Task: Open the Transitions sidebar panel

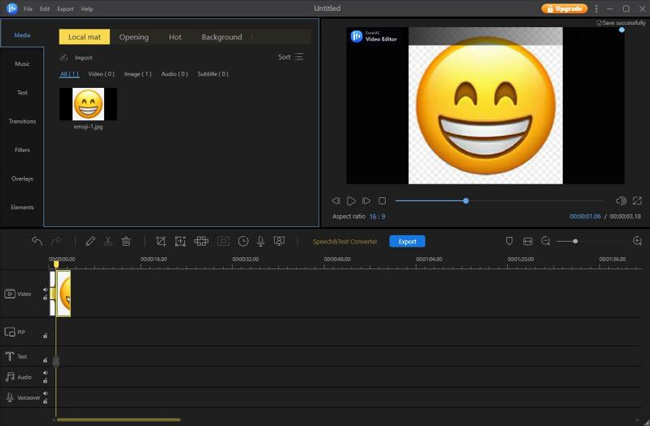Action: click(x=22, y=121)
